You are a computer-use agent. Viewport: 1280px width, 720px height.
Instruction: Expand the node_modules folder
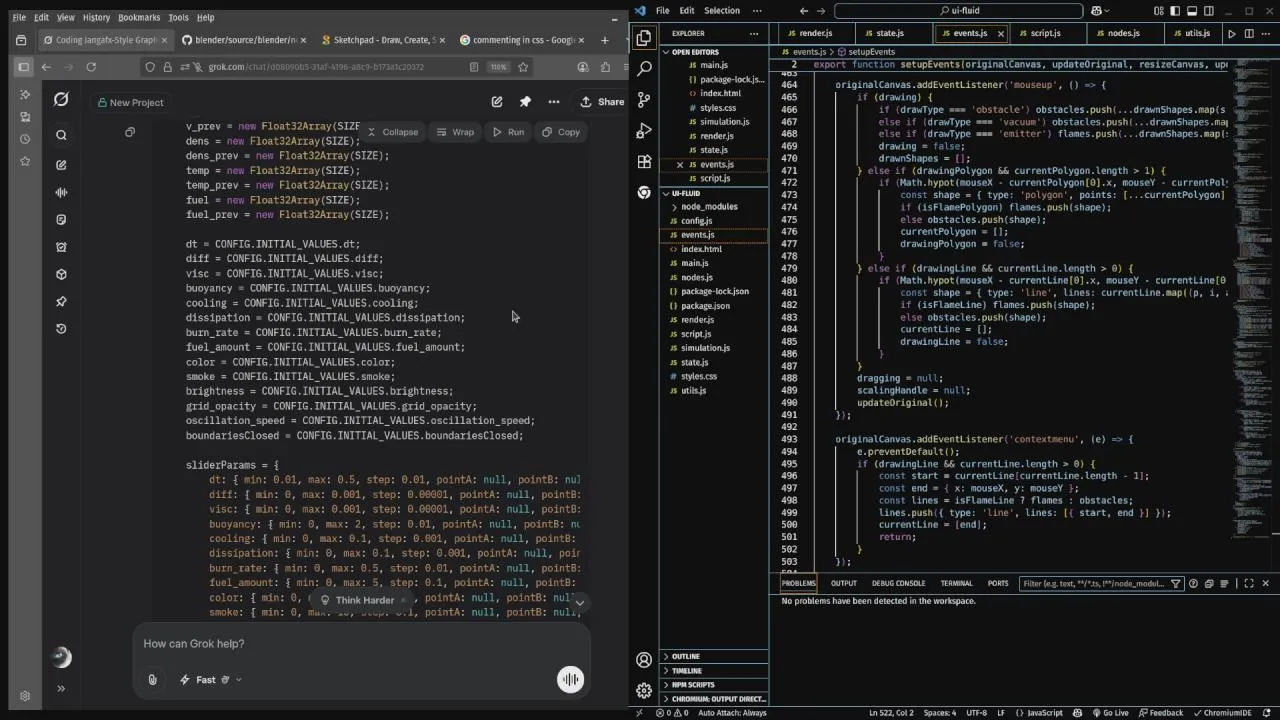(709, 207)
